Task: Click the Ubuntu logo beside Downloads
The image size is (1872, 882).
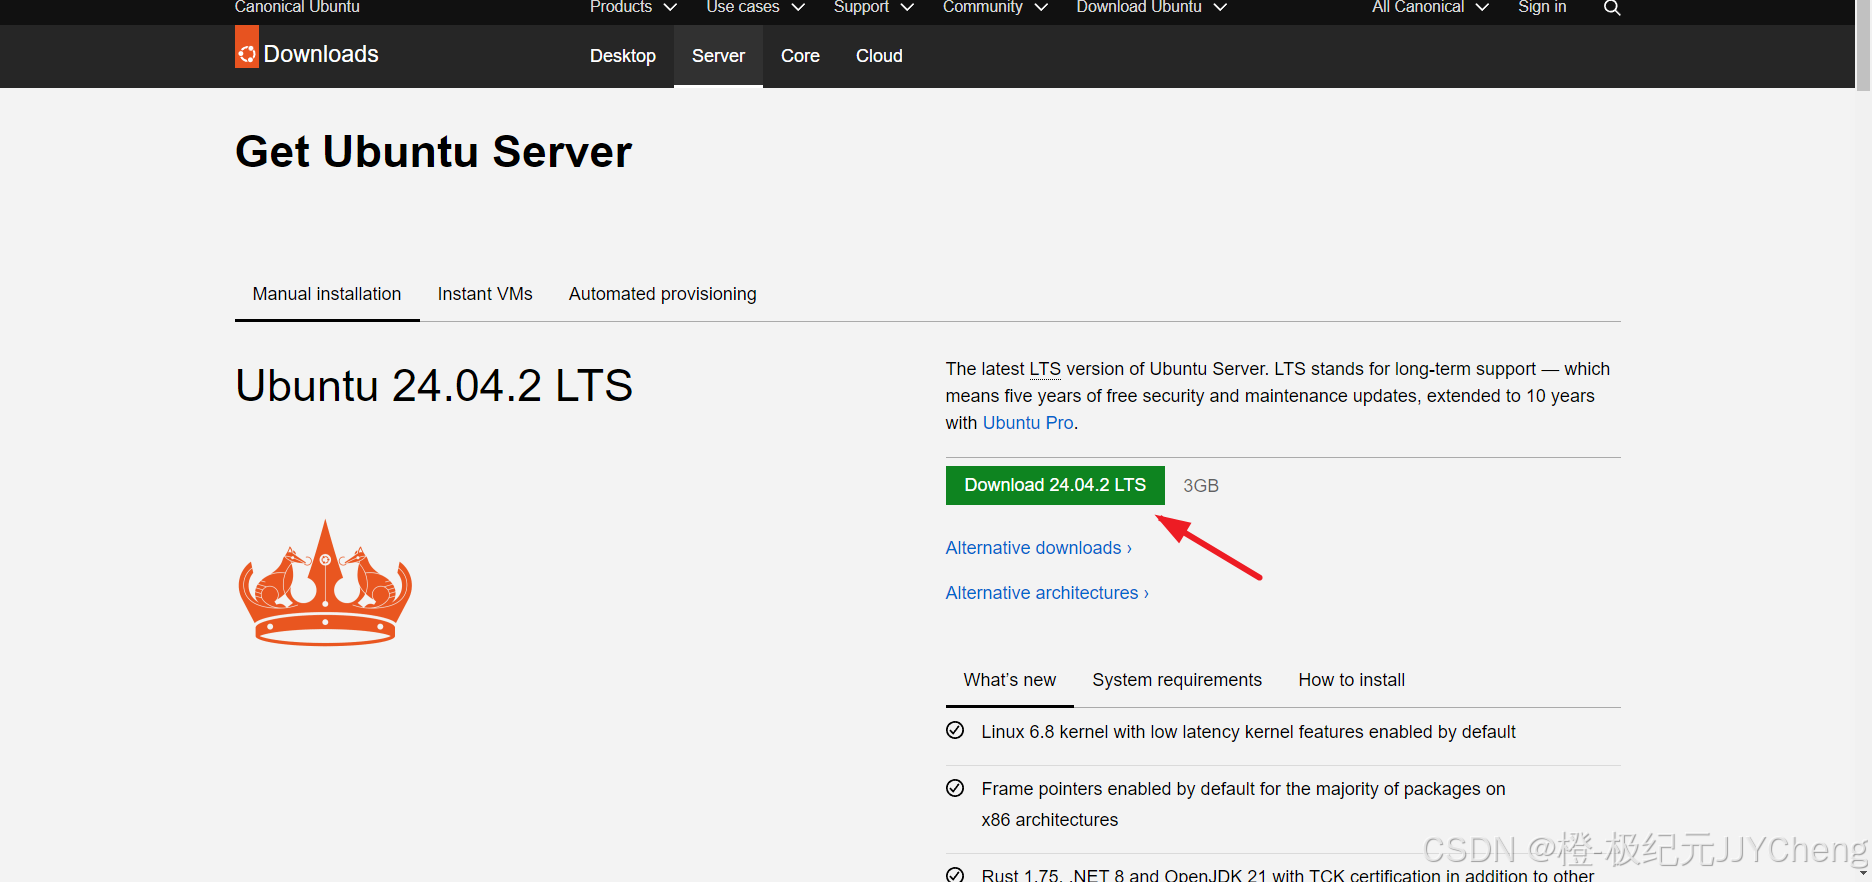Action: (247, 47)
